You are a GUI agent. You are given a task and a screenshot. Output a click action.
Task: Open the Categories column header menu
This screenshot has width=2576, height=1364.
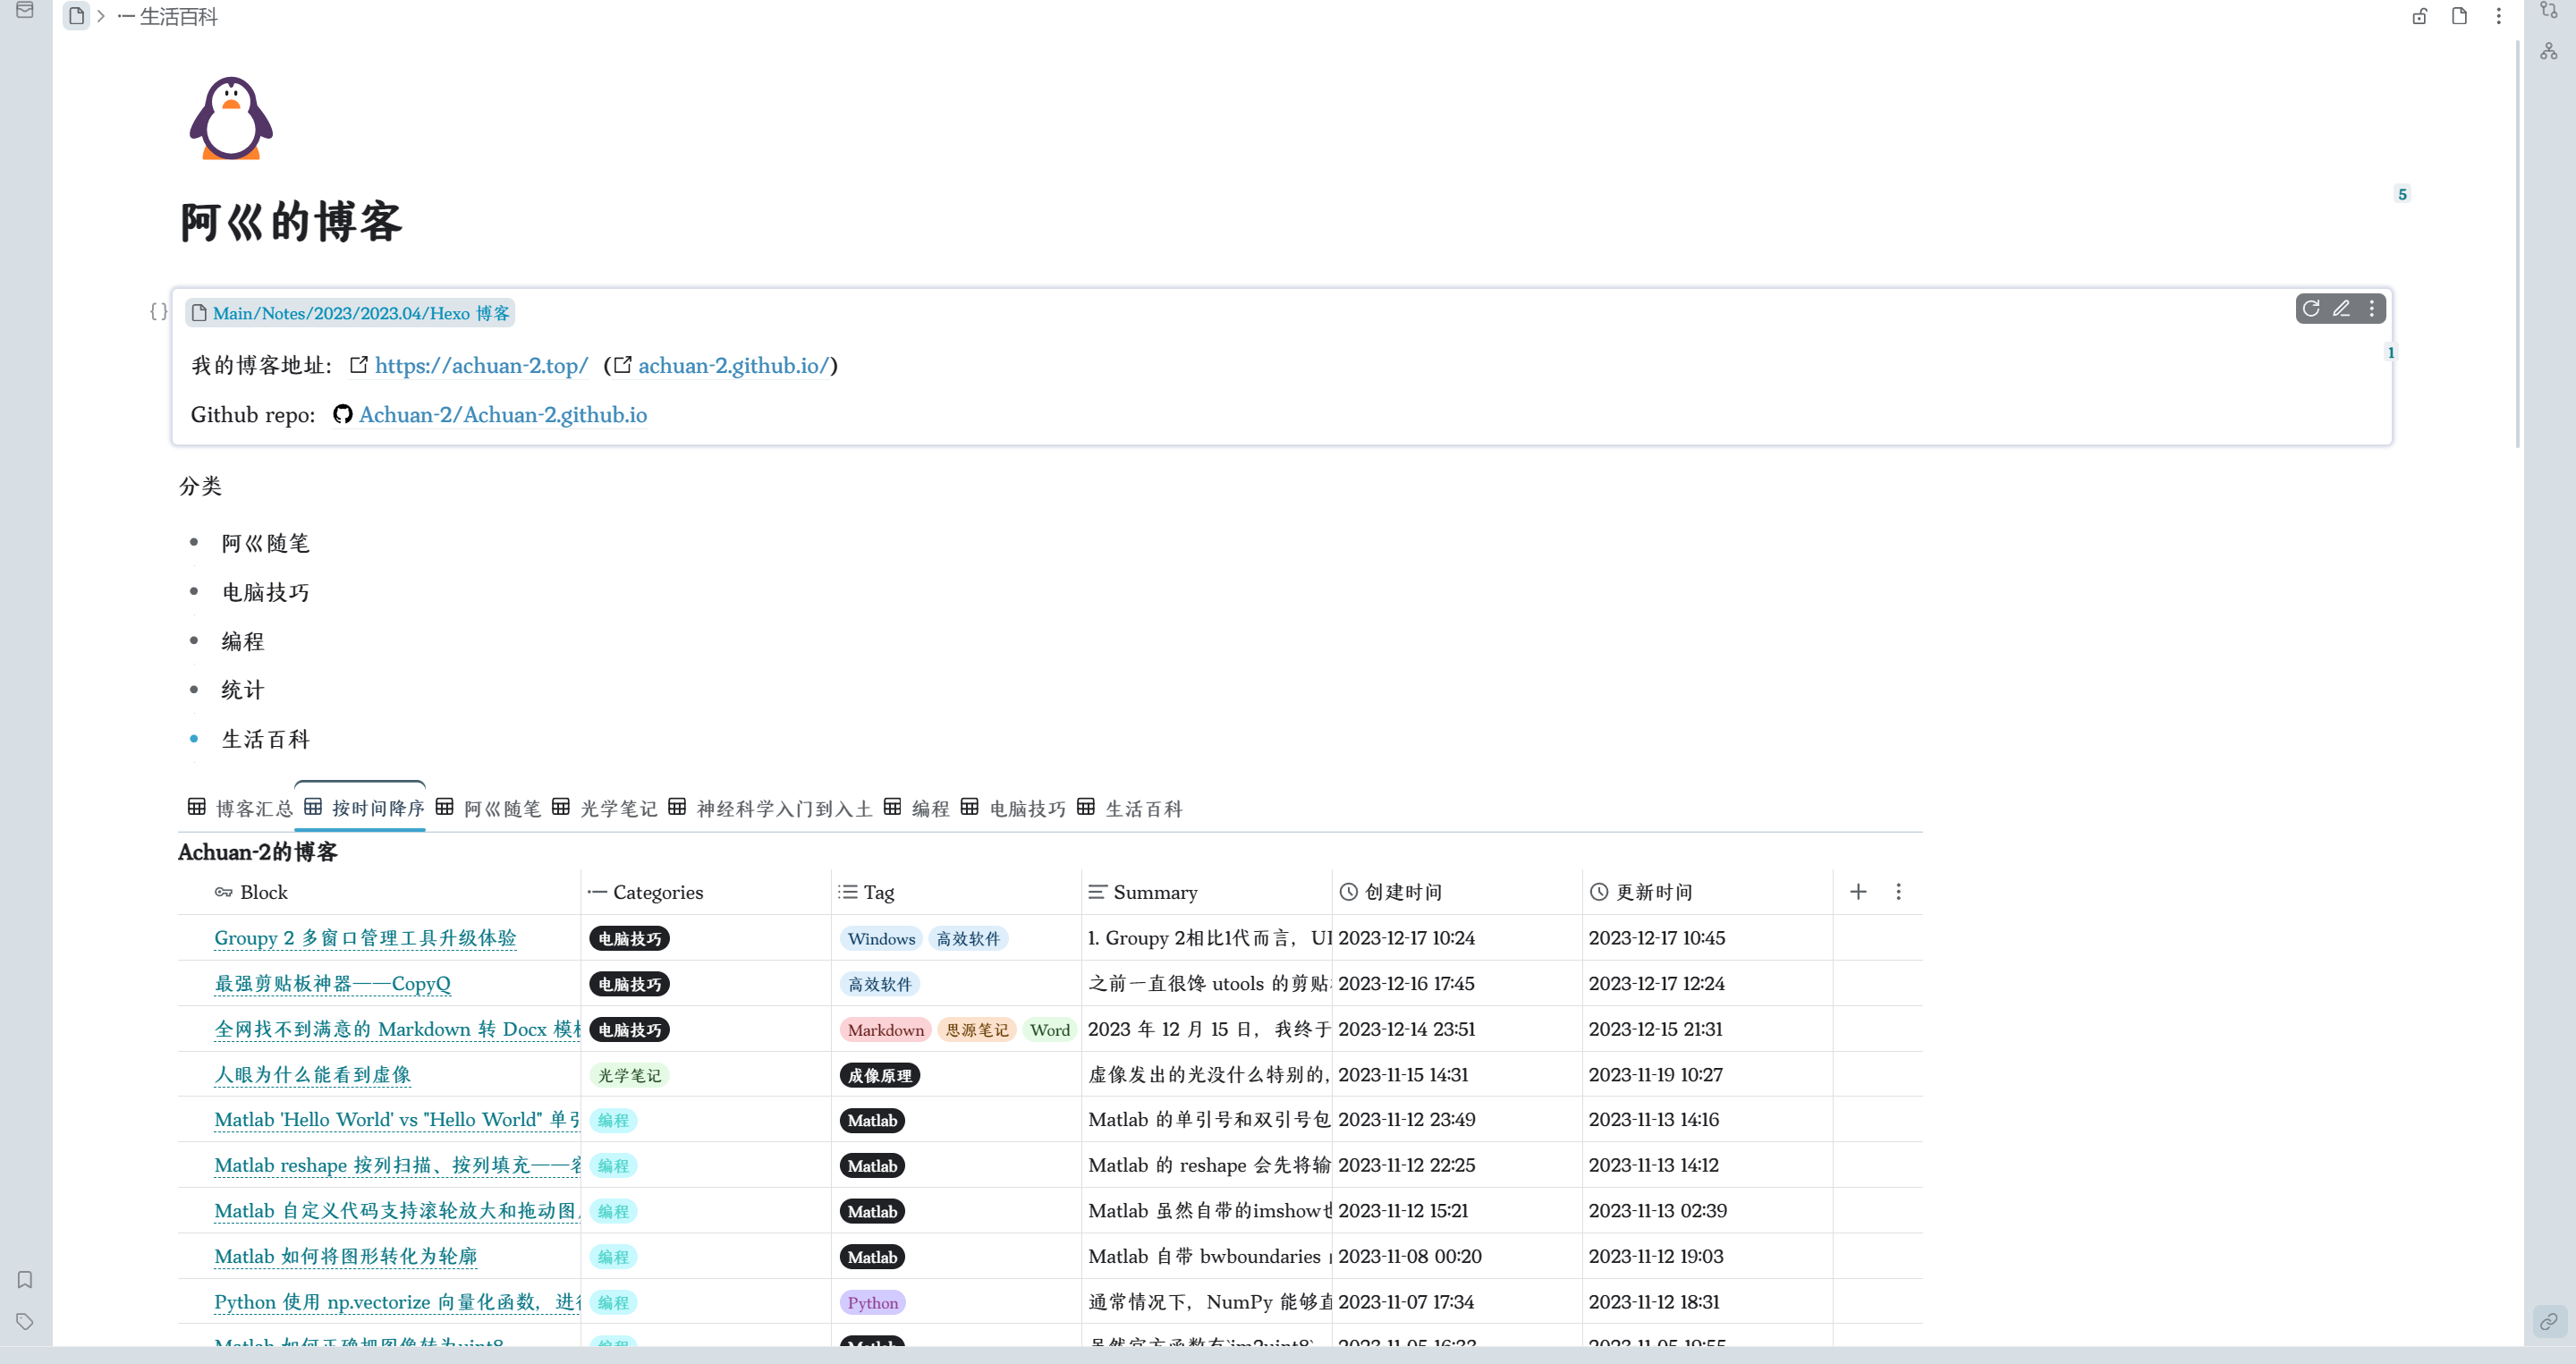(657, 892)
